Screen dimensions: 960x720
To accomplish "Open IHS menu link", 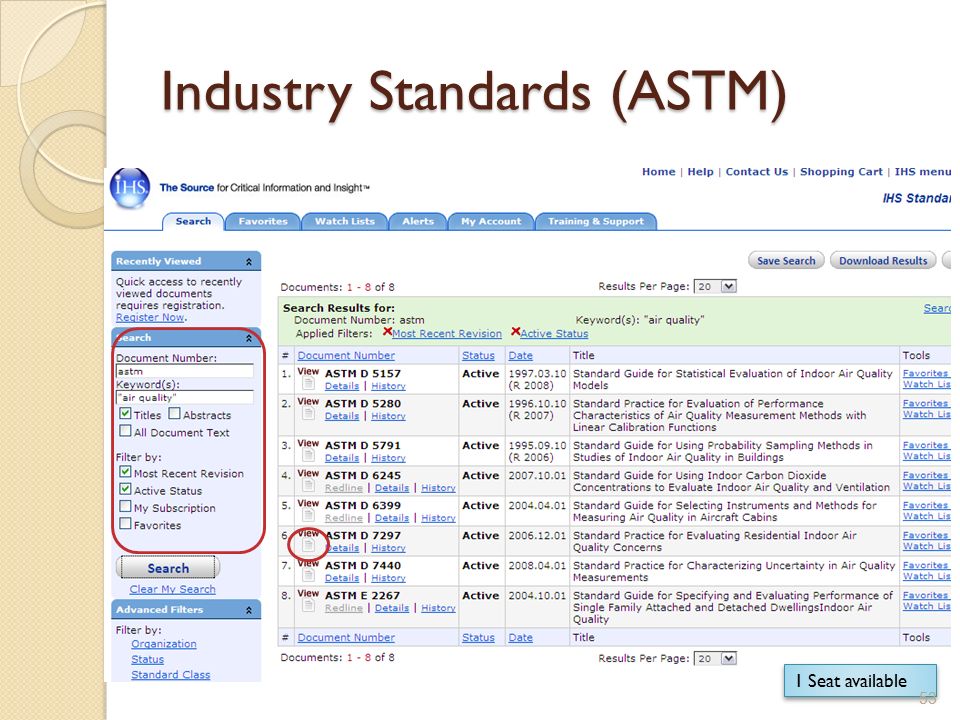I will click(x=923, y=172).
